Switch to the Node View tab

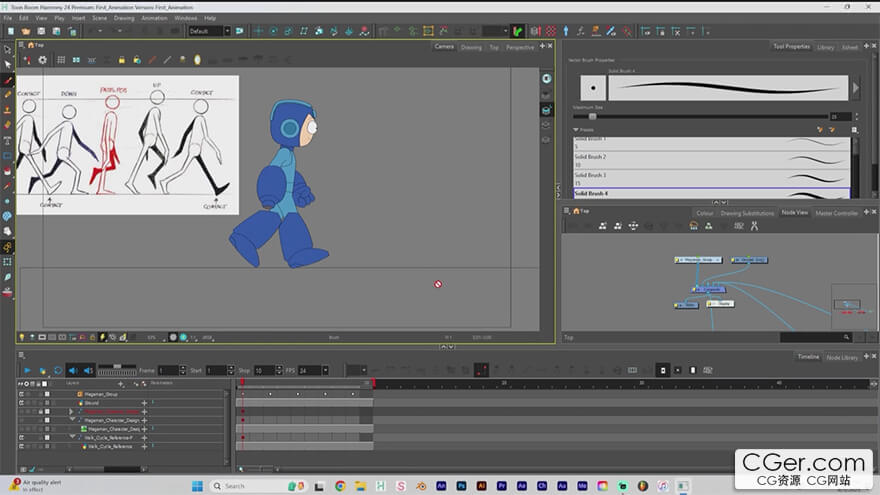tap(794, 213)
